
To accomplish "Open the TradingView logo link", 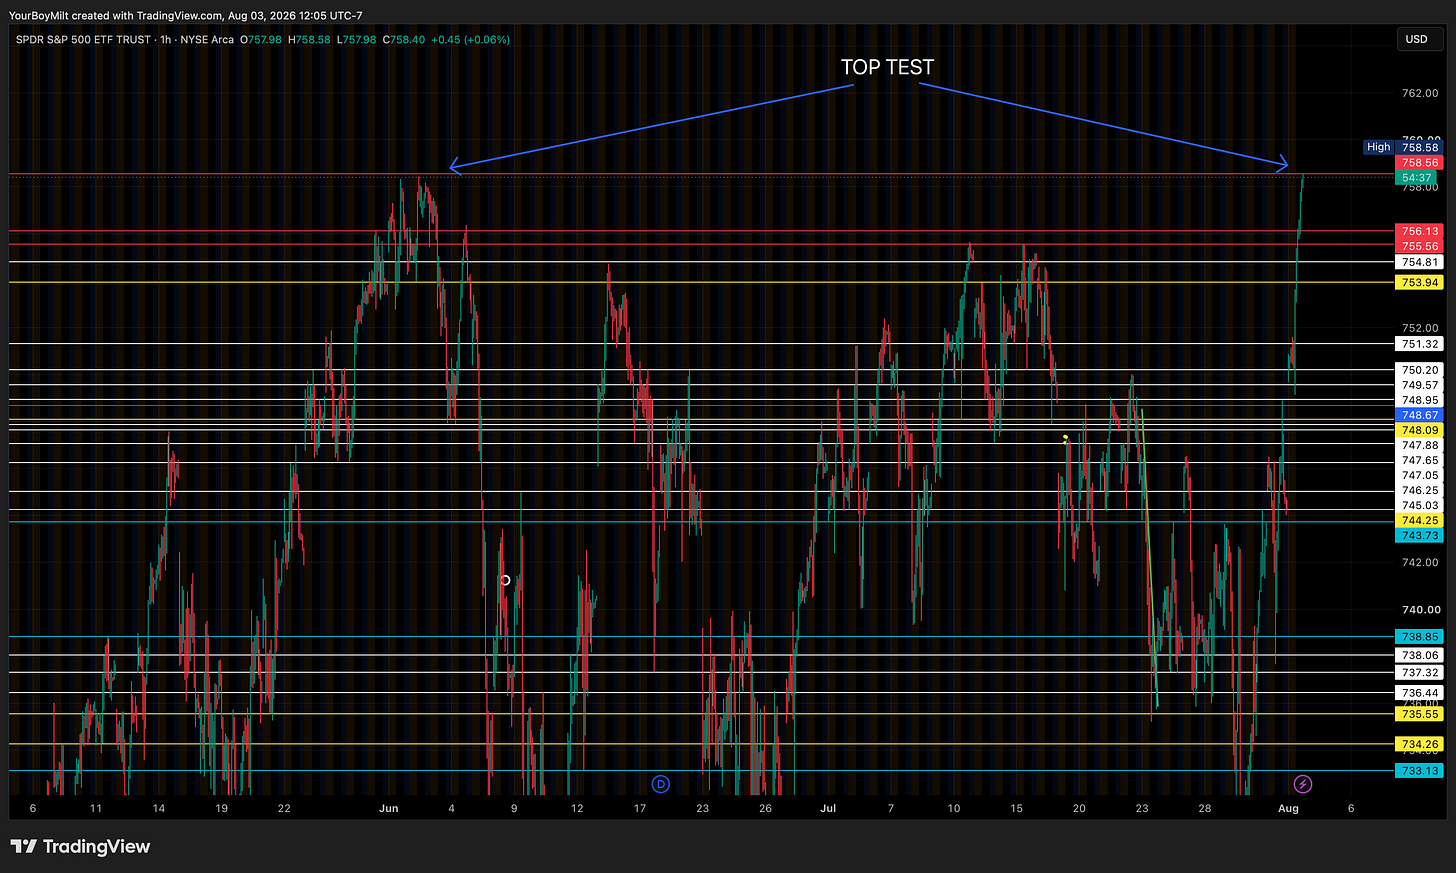I will pyautogui.click(x=81, y=847).
